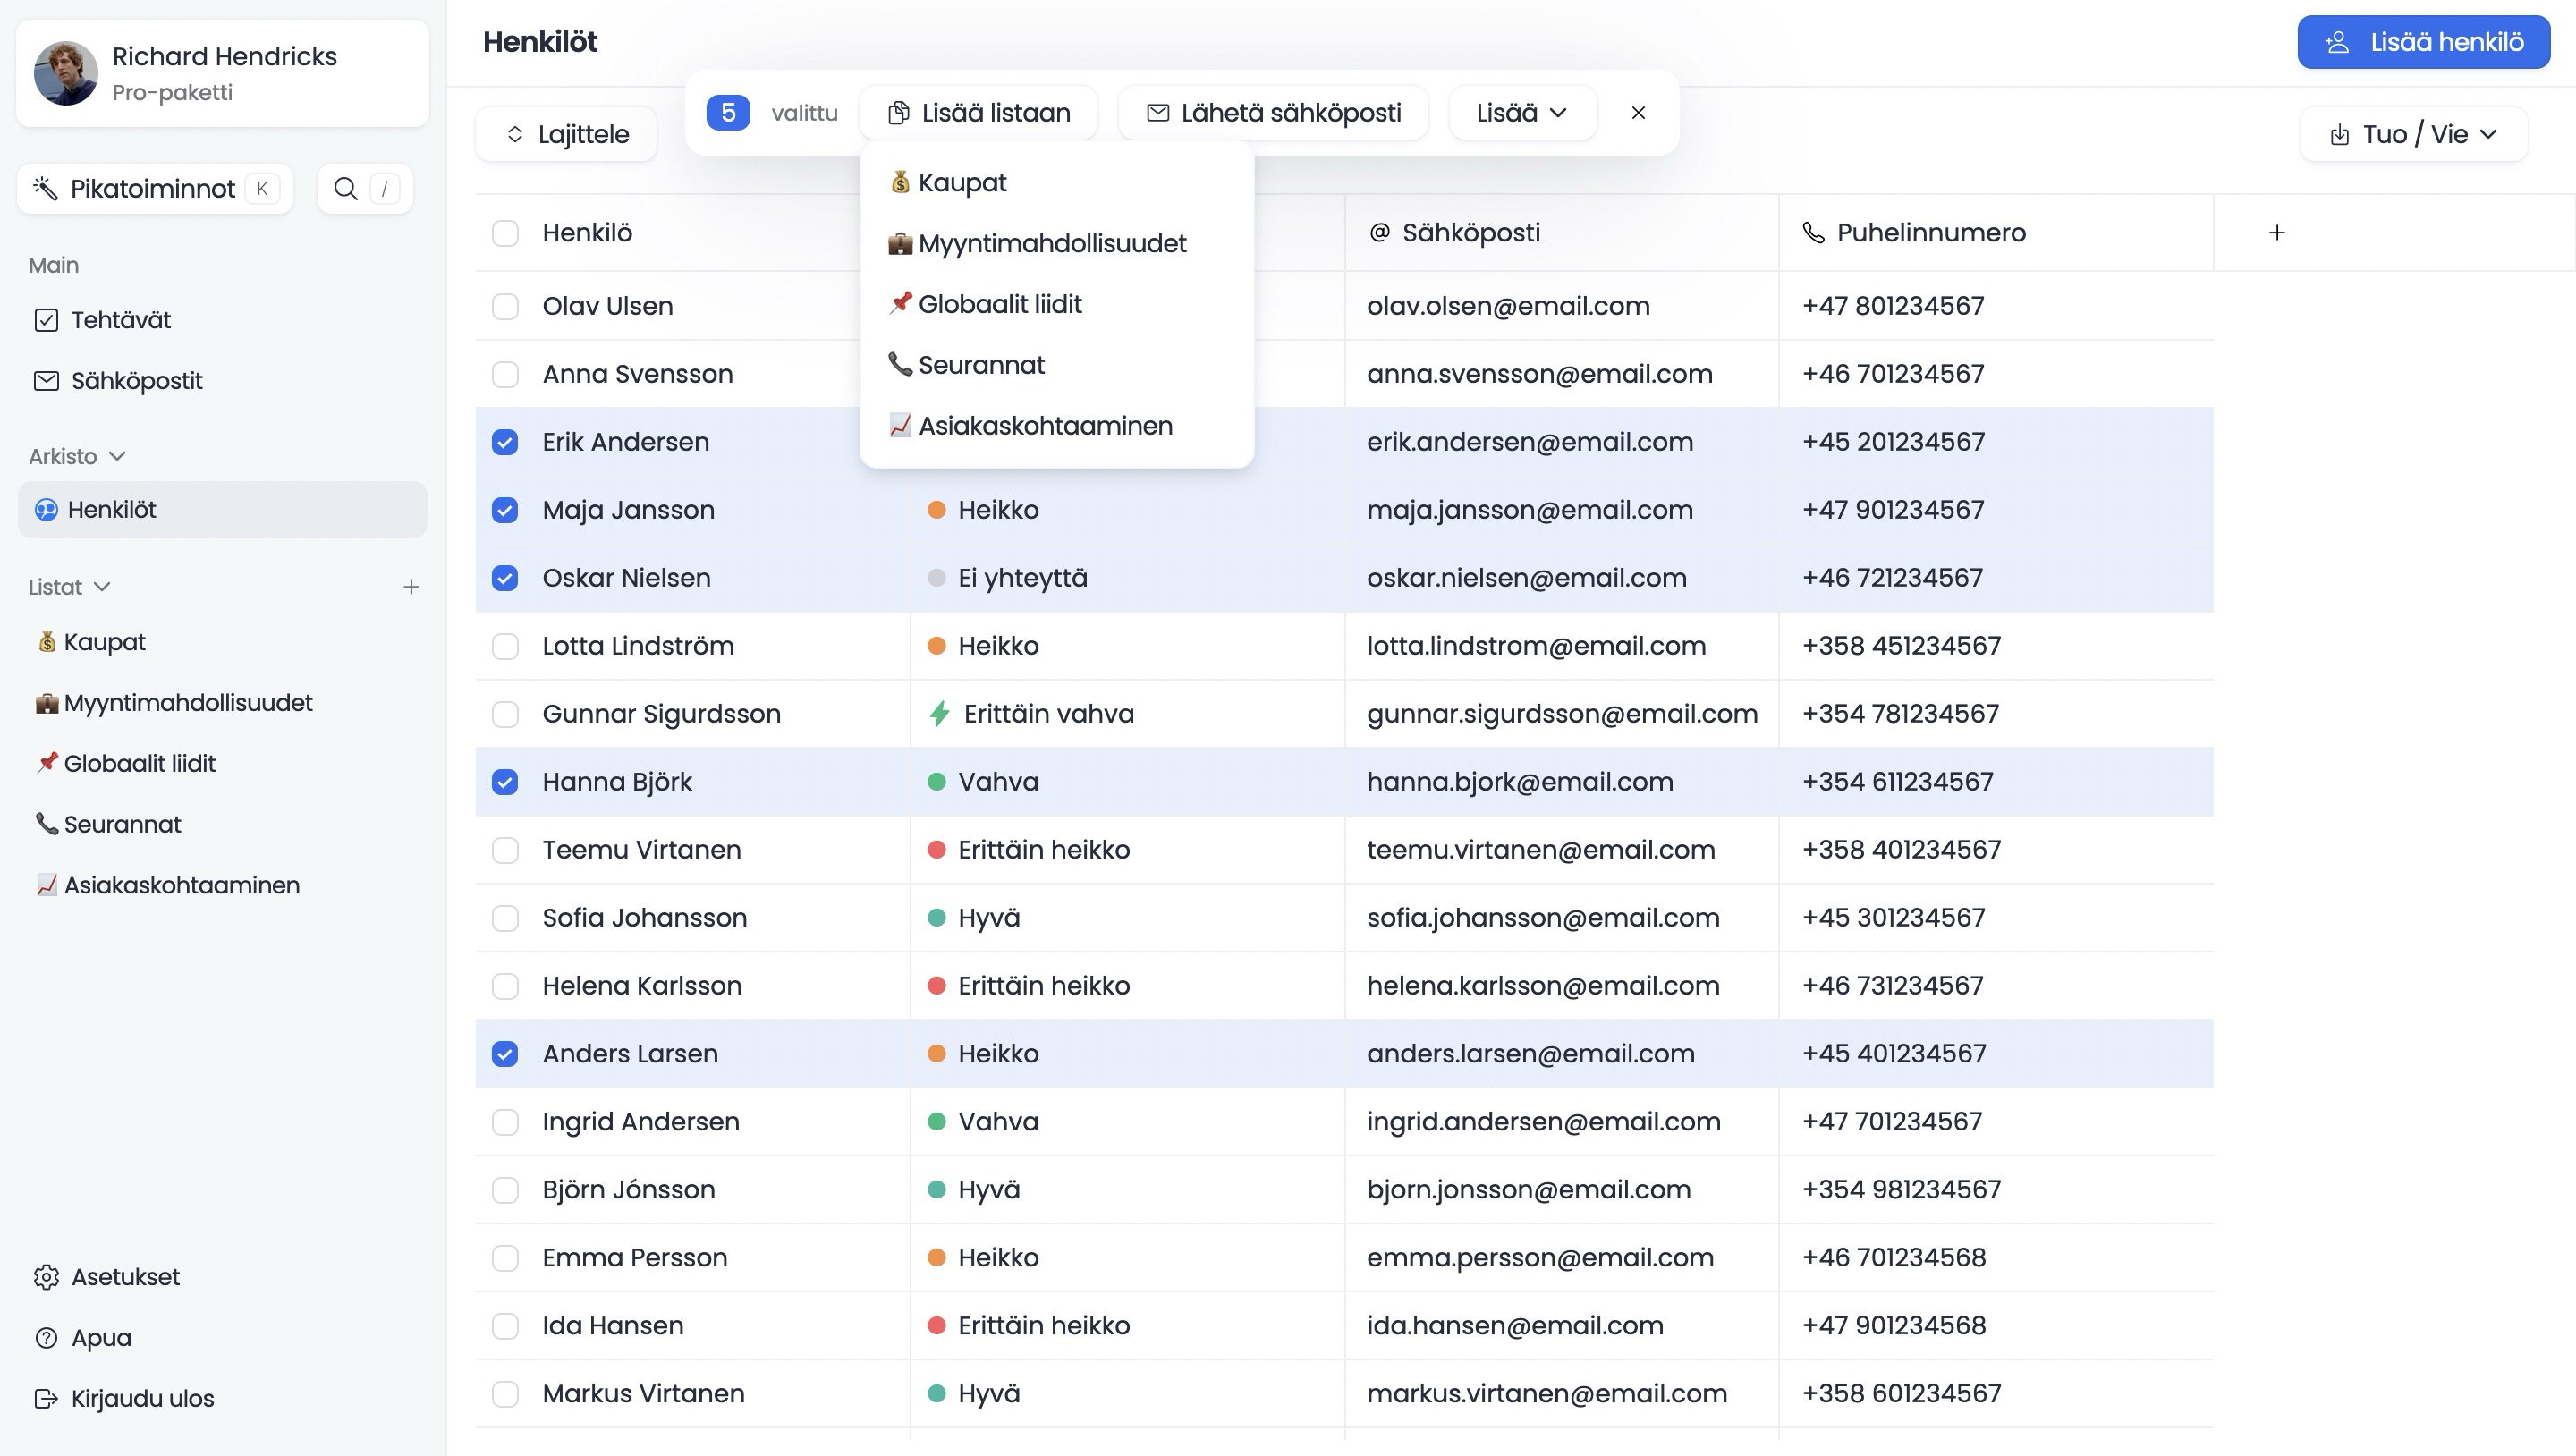This screenshot has width=2576, height=1456.
Task: Toggle checkbox for Maja Jansson
Action: click(506, 510)
